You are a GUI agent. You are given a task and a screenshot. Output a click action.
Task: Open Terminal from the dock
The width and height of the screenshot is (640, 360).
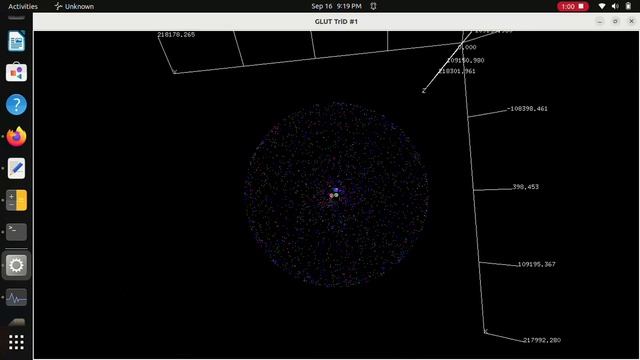click(16, 232)
